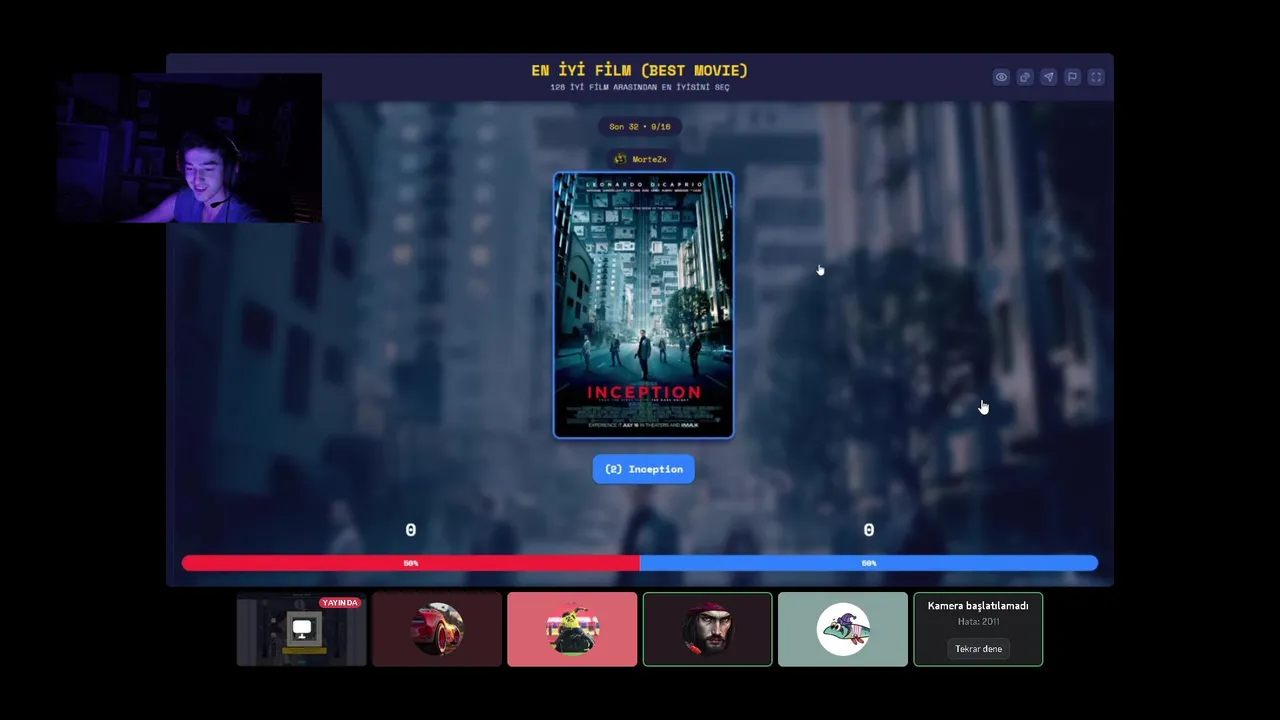This screenshot has width=1280, height=720.
Task: Click the flag report icon
Action: [1072, 77]
